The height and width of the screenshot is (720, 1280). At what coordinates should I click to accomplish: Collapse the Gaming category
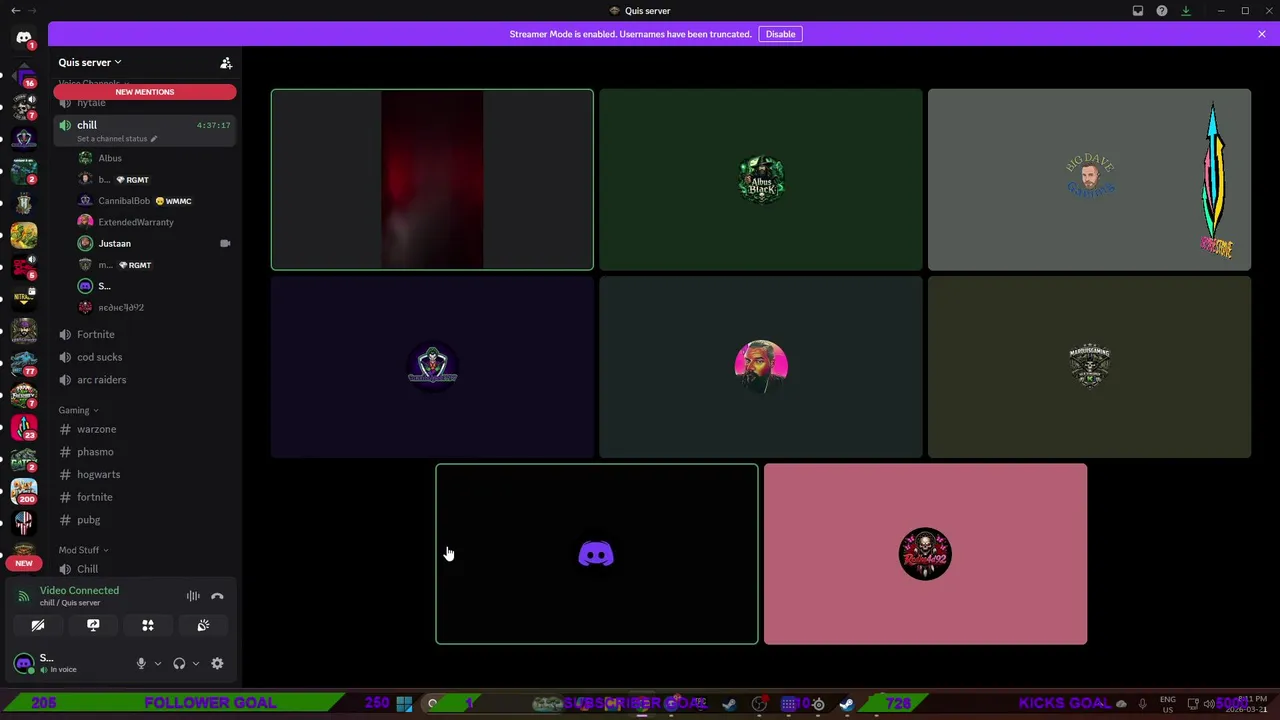pyautogui.click(x=78, y=410)
